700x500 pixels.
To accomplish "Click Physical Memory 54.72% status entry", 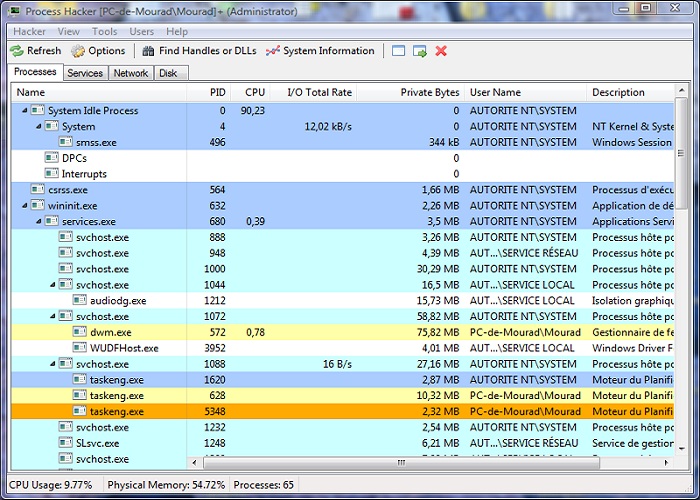I will [166, 485].
